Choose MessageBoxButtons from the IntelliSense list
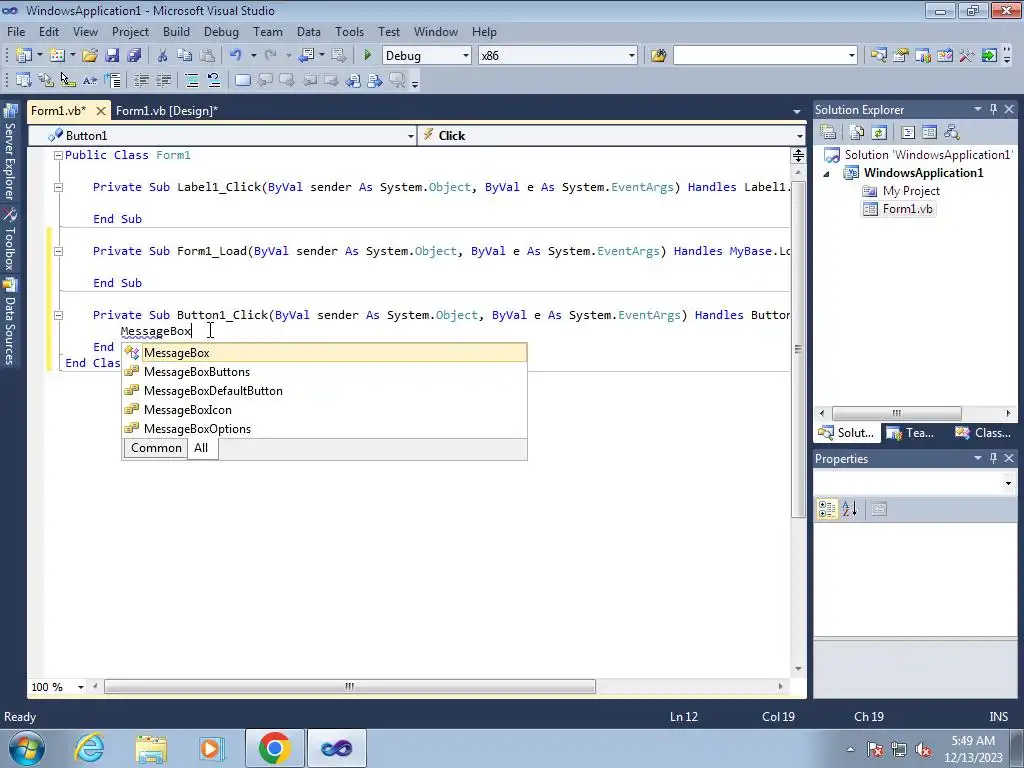 tap(325, 372)
